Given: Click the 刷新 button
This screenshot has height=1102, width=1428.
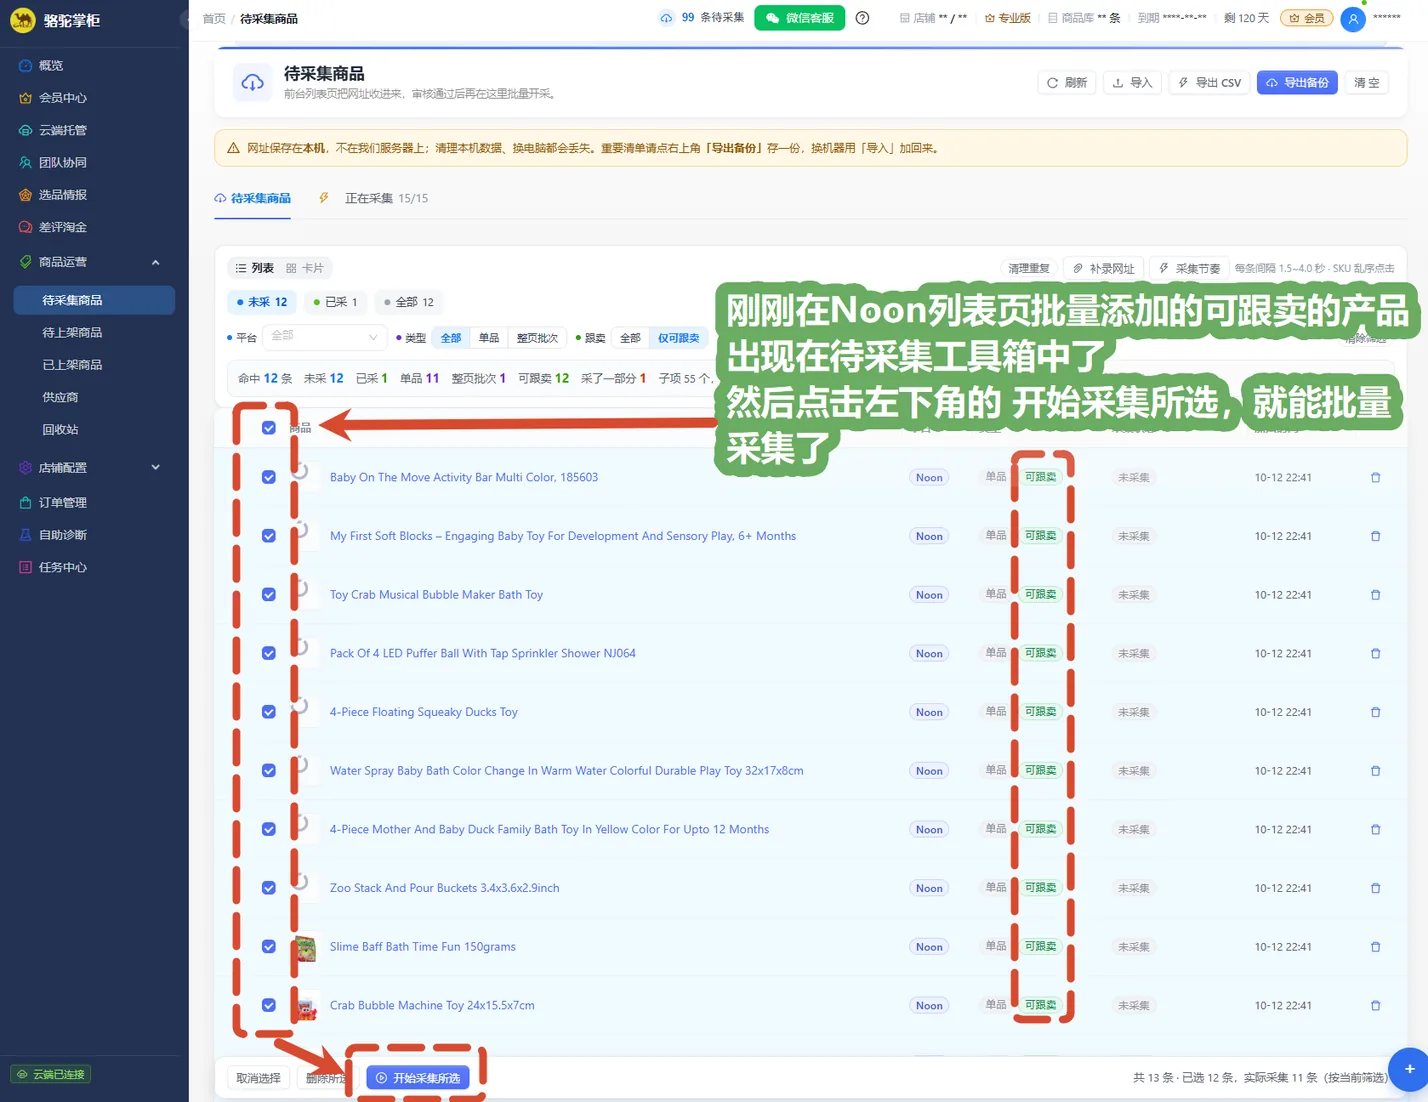Looking at the screenshot, I should pos(1067,83).
